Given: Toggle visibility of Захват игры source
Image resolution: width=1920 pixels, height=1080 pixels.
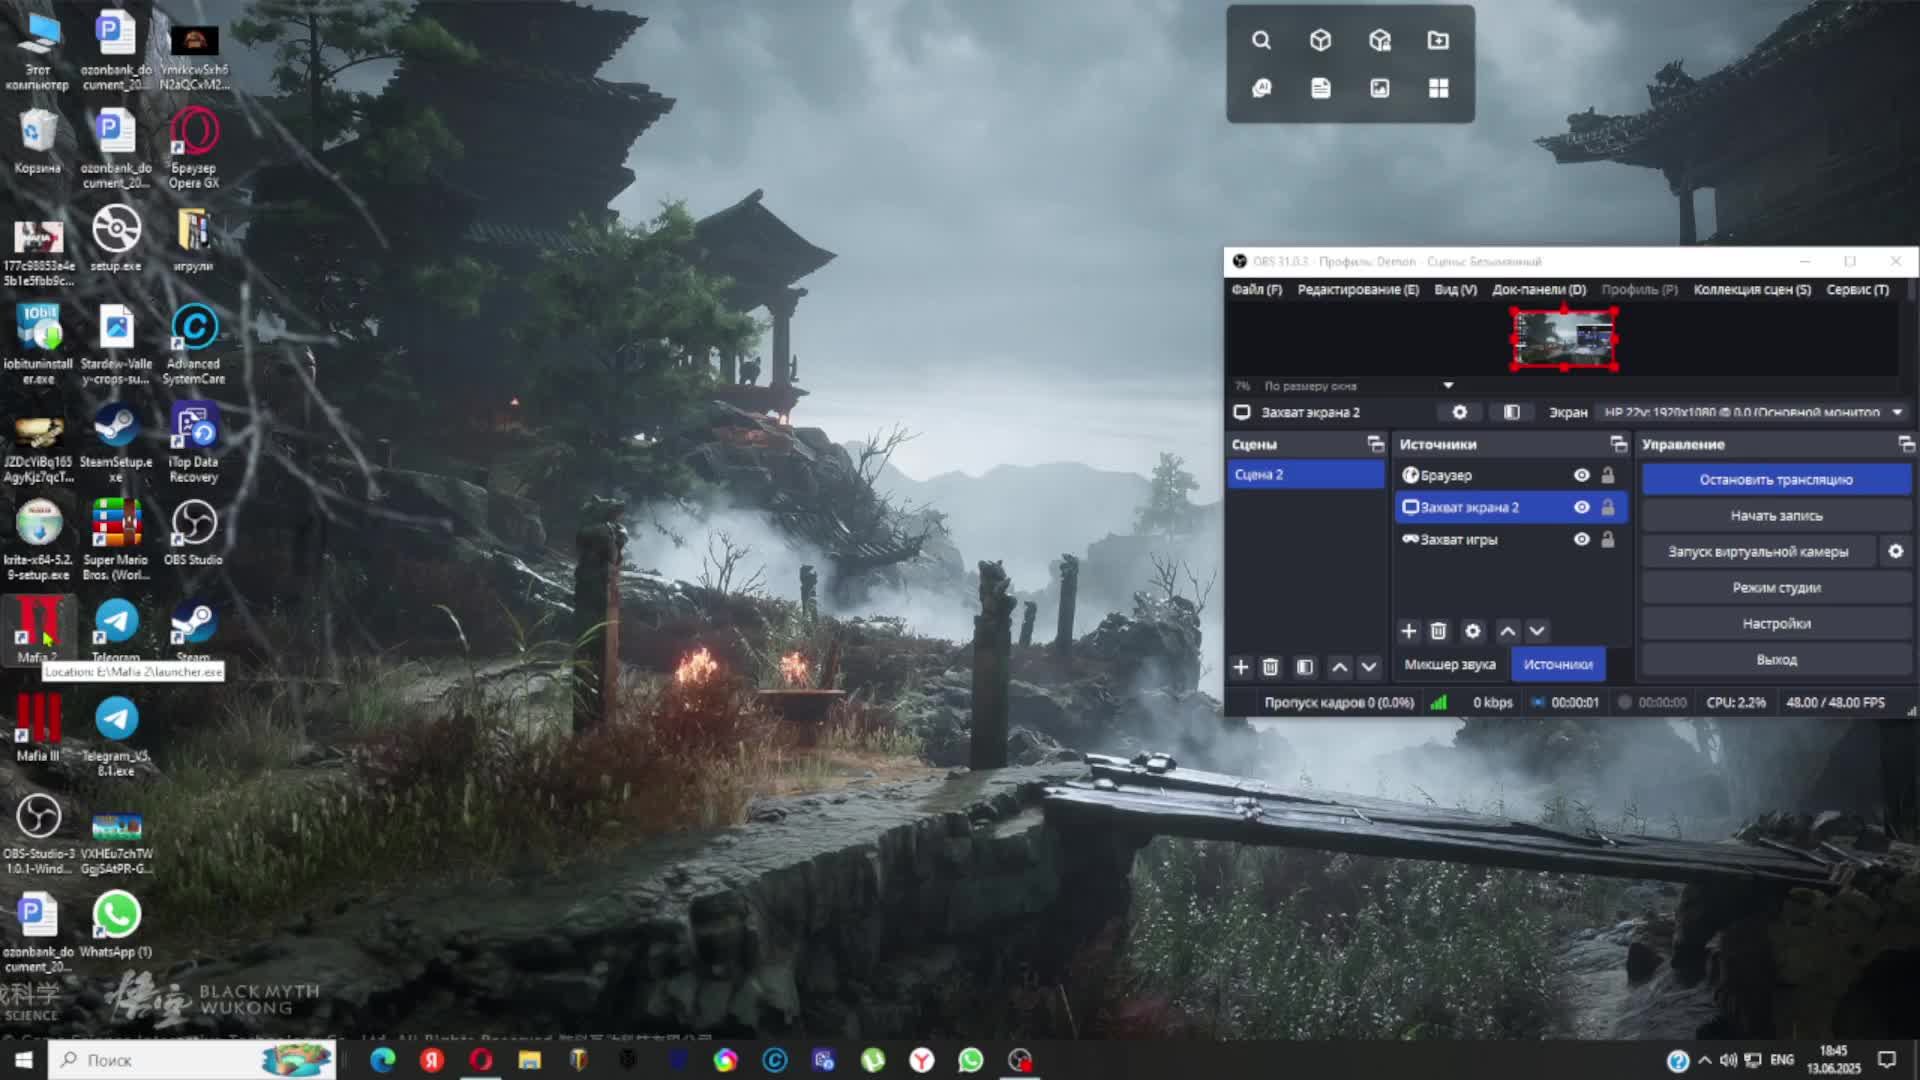Looking at the screenshot, I should (1581, 539).
